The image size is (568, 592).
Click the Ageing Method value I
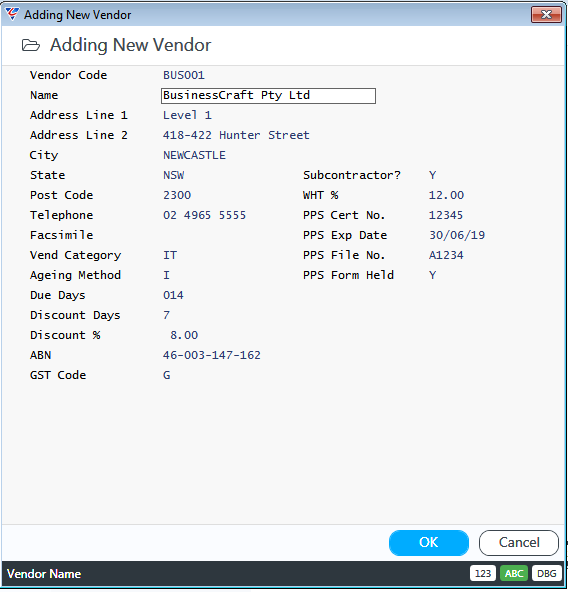[x=166, y=275]
